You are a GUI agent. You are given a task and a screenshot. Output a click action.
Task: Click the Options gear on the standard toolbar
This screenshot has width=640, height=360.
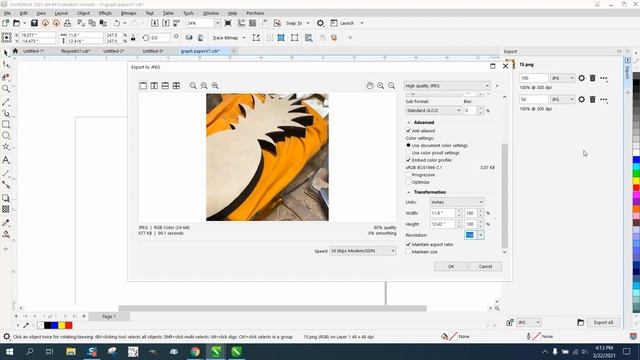click(320, 23)
